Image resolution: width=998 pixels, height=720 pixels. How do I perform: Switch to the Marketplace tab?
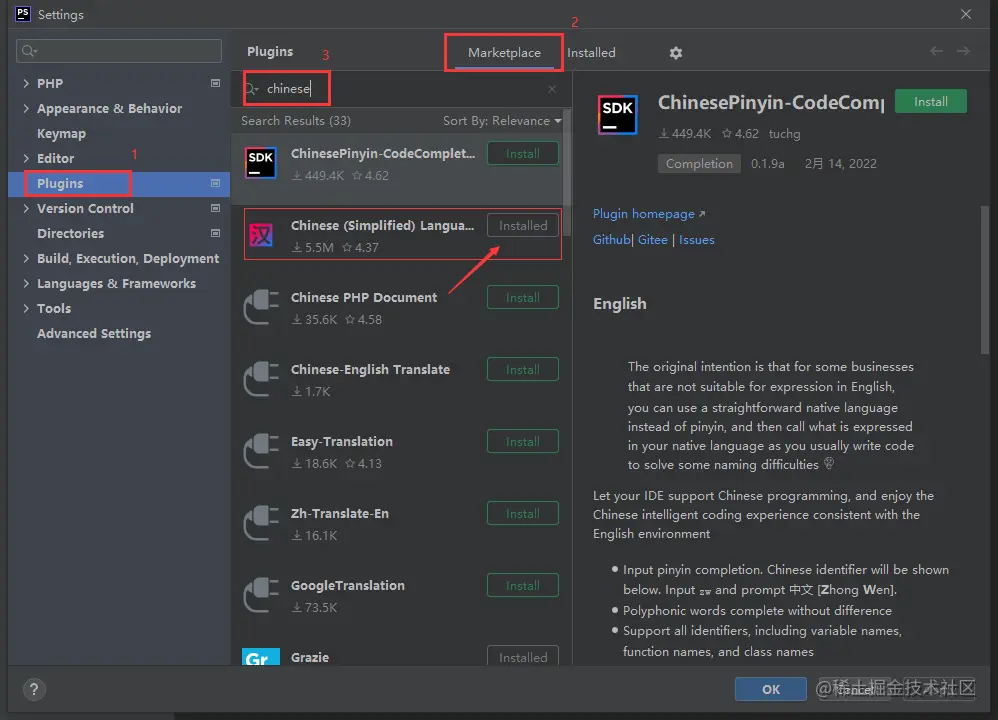[504, 53]
